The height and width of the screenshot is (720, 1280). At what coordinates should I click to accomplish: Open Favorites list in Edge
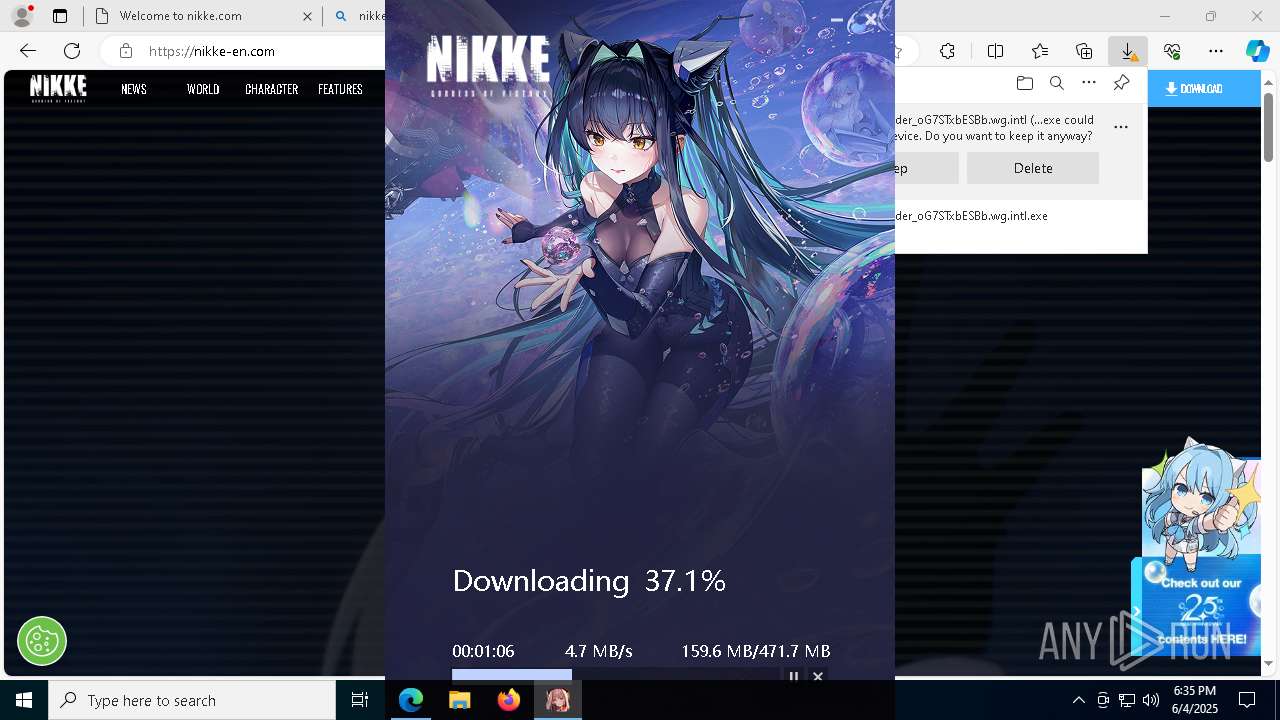(1040, 51)
